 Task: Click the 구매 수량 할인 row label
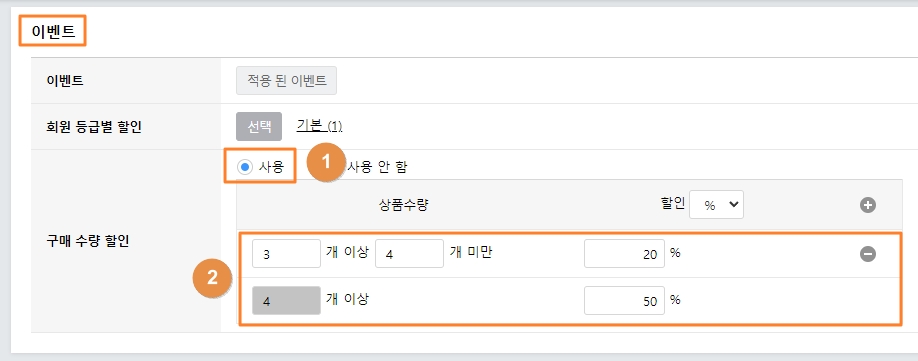(x=87, y=241)
